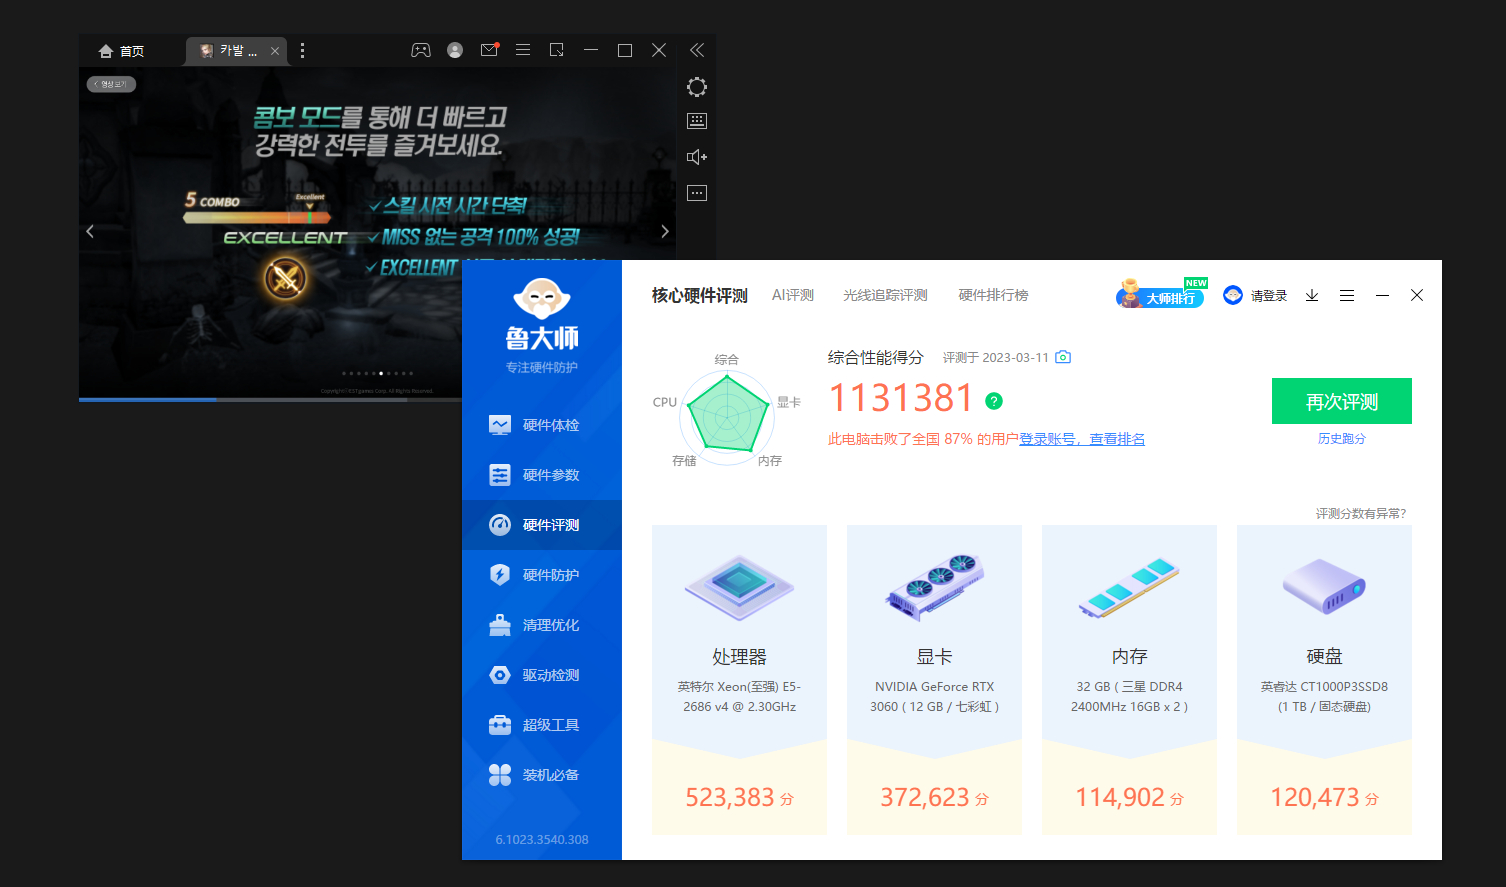This screenshot has width=1506, height=887.
Task: Click the loading progress bar below the game banner
Action: (270, 399)
